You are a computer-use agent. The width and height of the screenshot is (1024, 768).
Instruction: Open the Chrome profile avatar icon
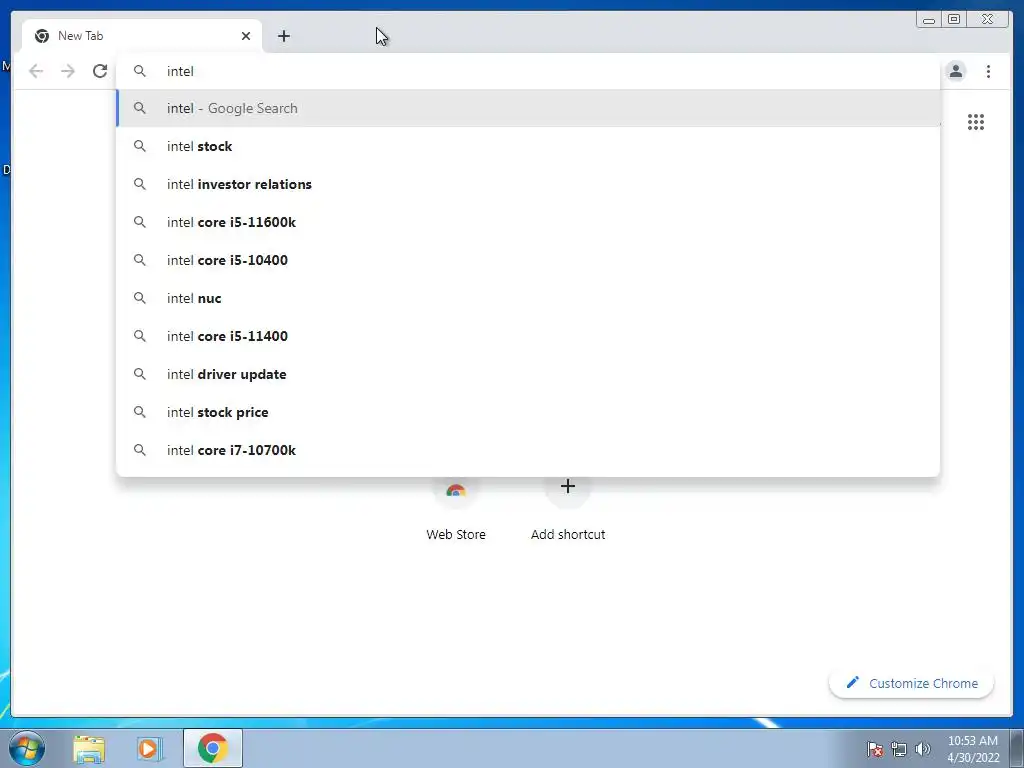(x=955, y=71)
